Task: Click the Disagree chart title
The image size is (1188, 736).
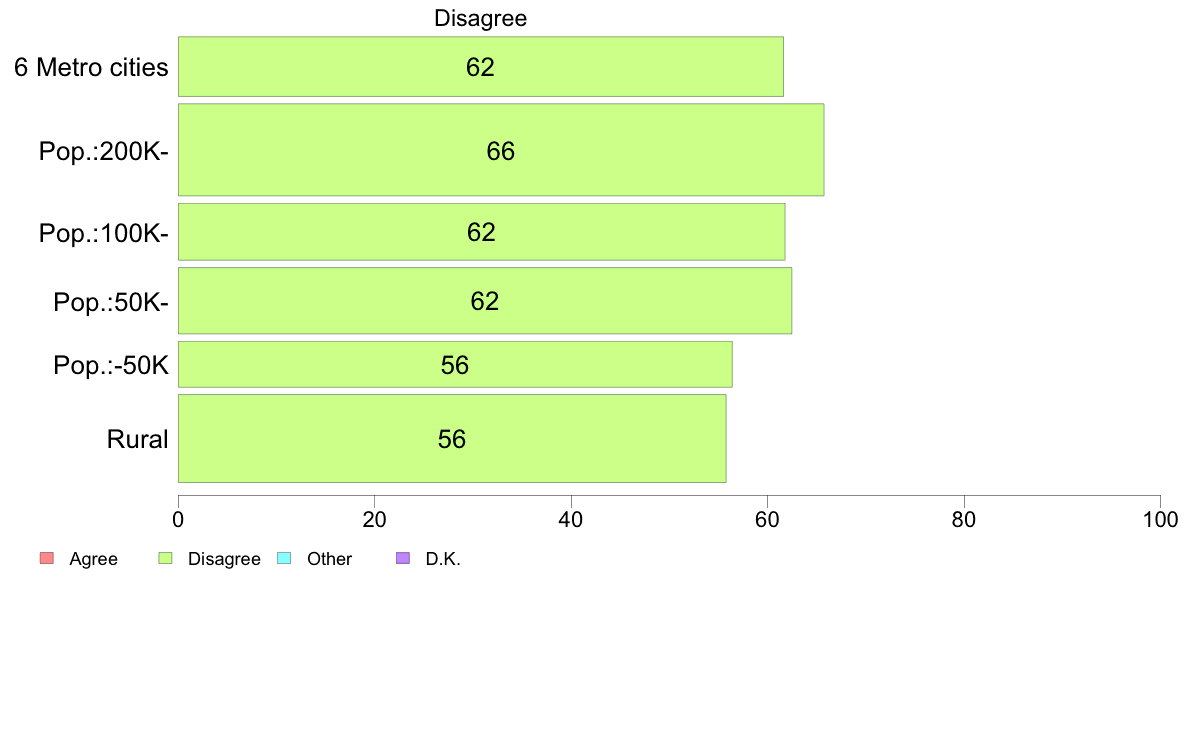Action: point(480,18)
